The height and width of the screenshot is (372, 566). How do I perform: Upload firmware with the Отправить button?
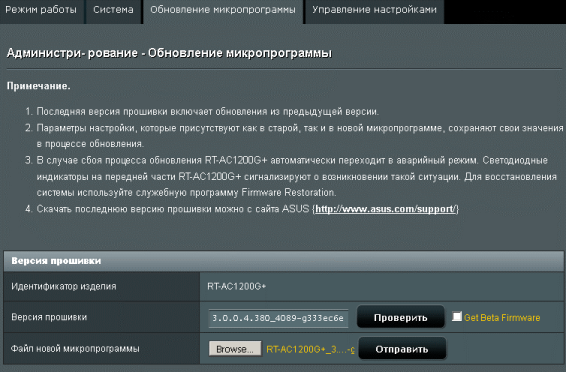pos(402,349)
